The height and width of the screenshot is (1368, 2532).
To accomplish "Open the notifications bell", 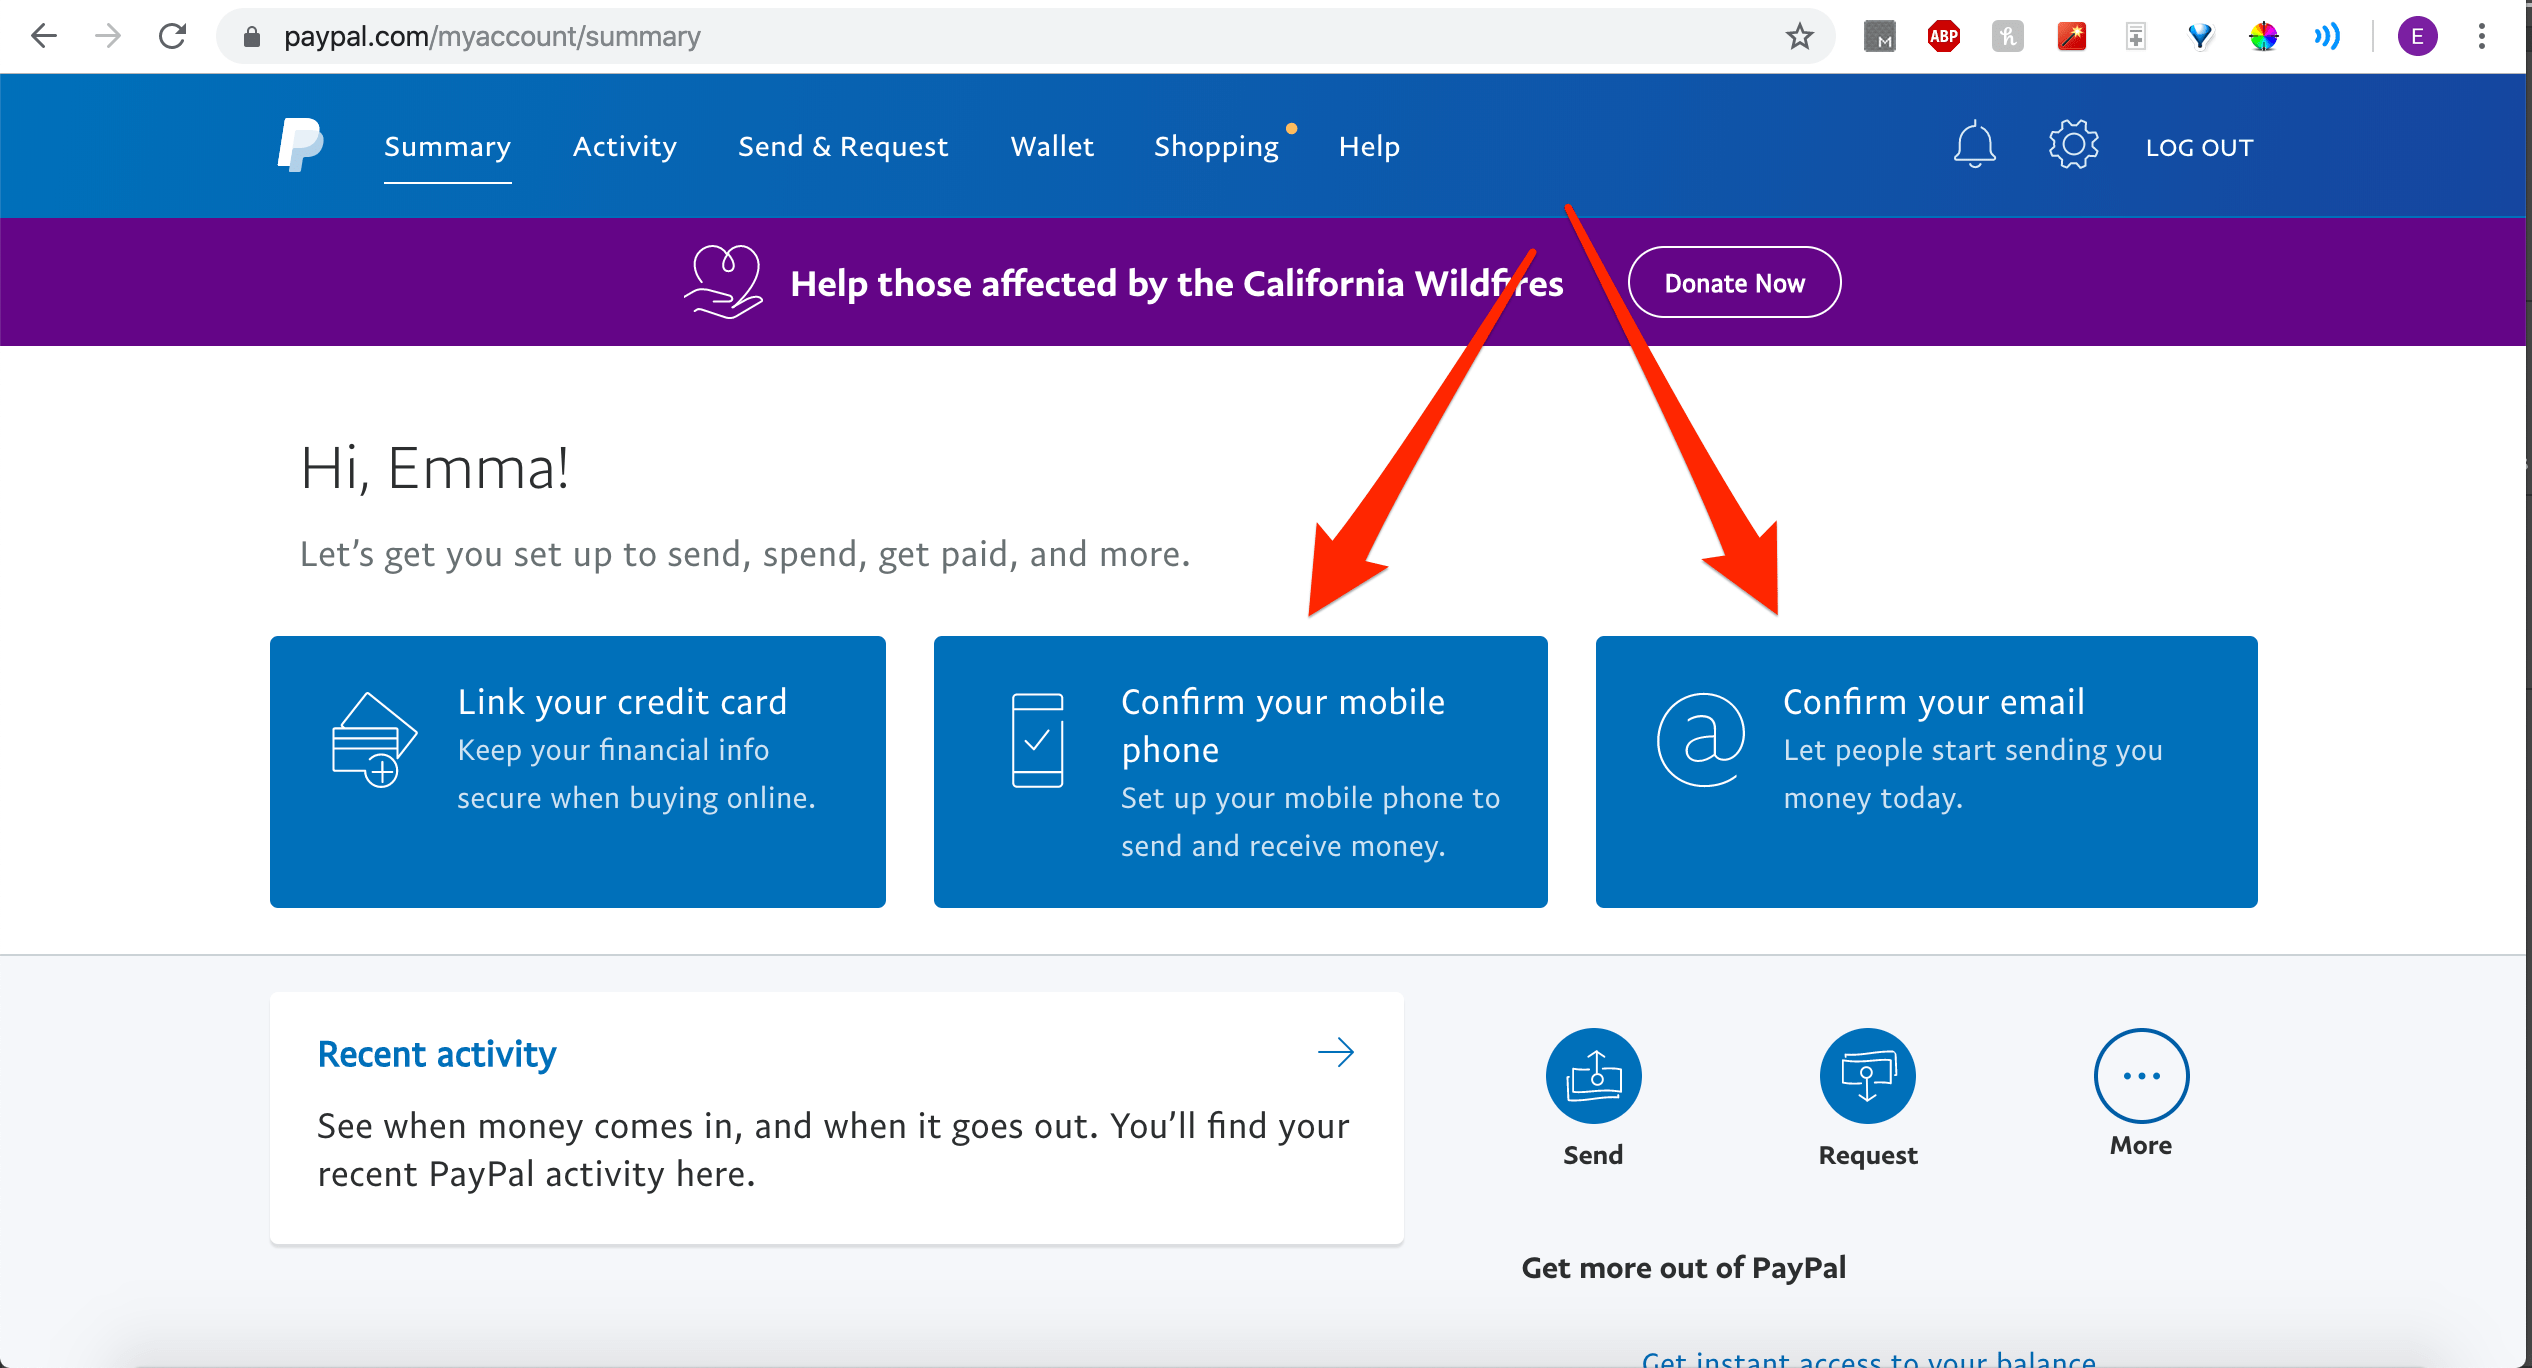I will coord(1974,146).
